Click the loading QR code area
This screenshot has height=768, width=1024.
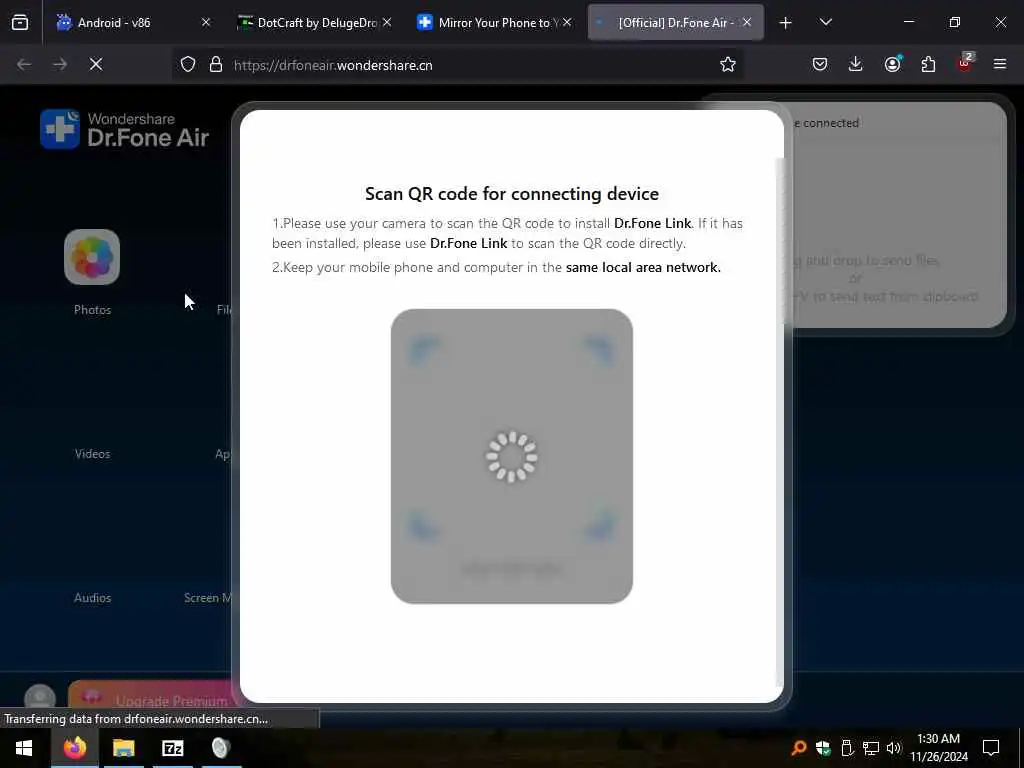click(511, 456)
